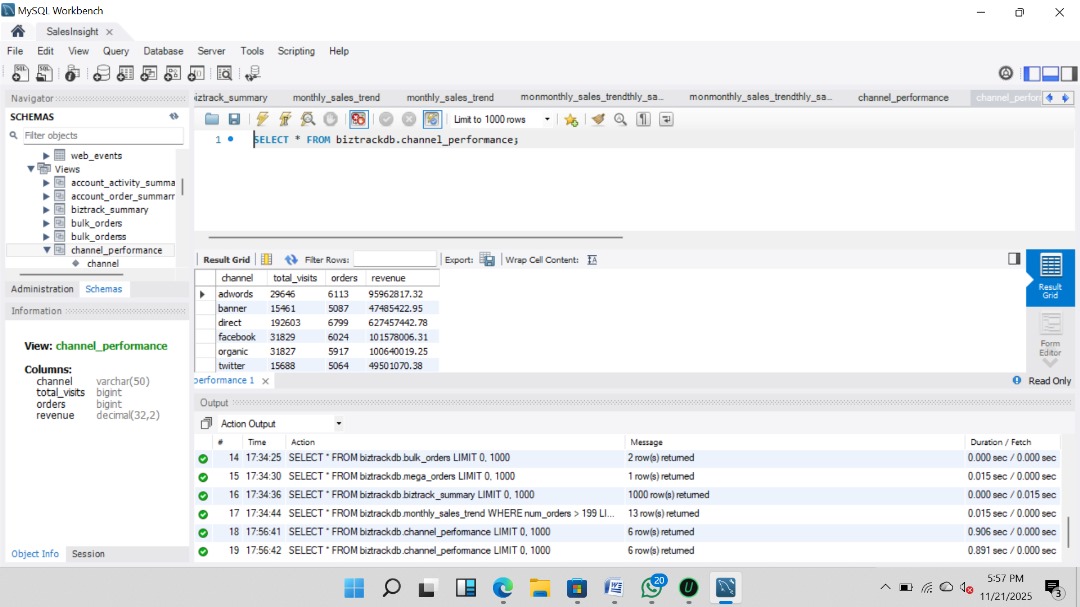Toggle the bottom output panel visibility
1080x607 pixels.
[1050, 74]
